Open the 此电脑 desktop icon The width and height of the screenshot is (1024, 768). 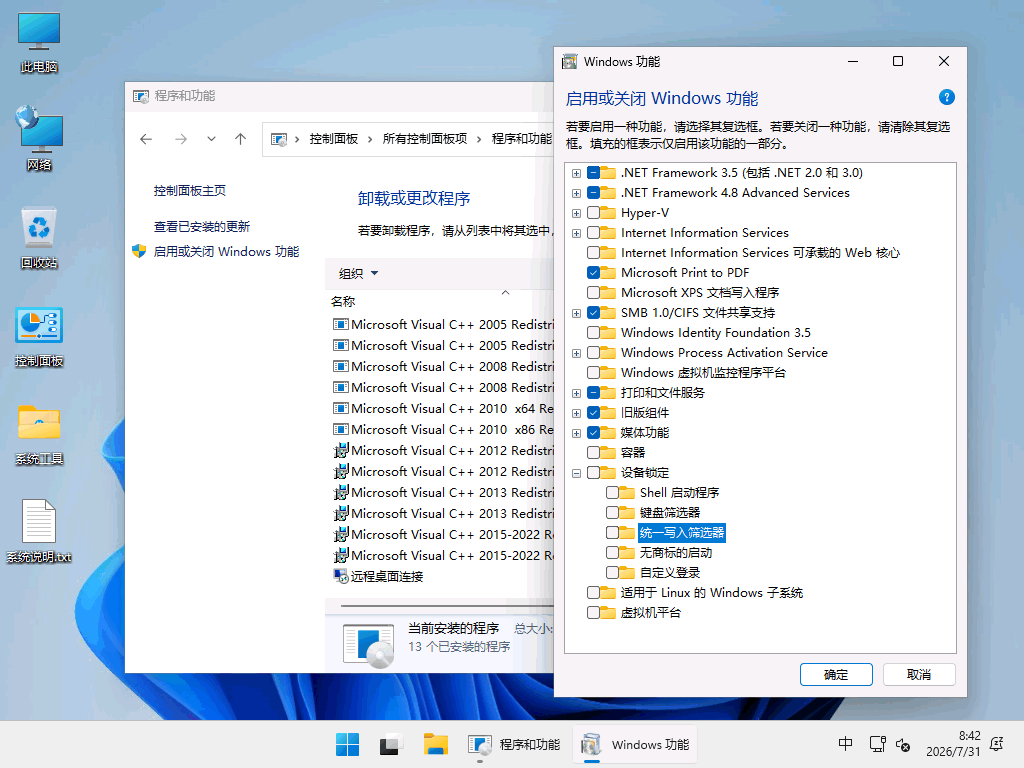[x=39, y=42]
